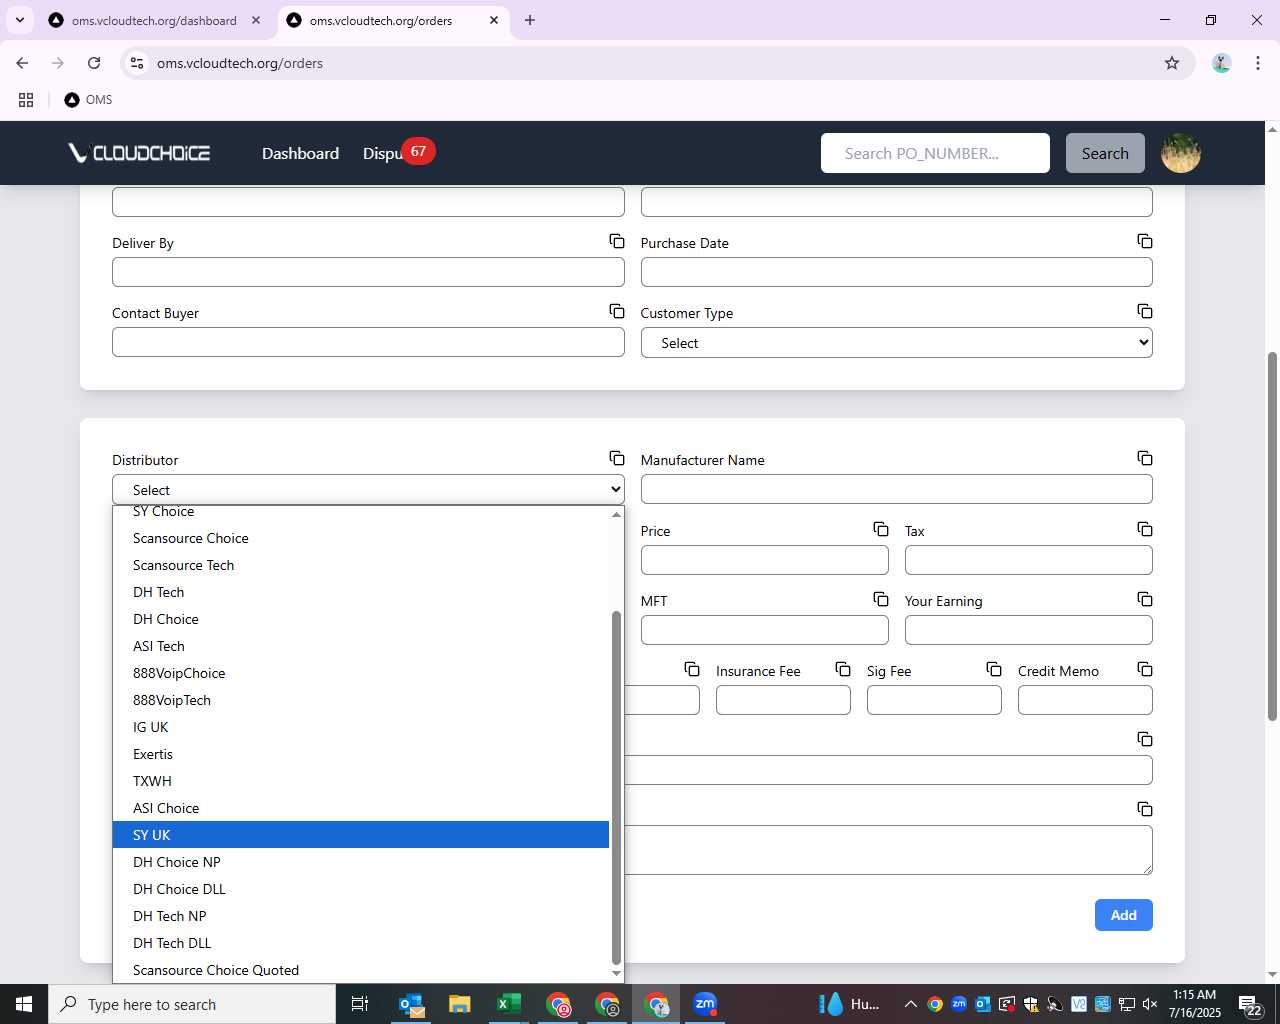
Task: Open File Explorer from the taskbar
Action: 460,1004
